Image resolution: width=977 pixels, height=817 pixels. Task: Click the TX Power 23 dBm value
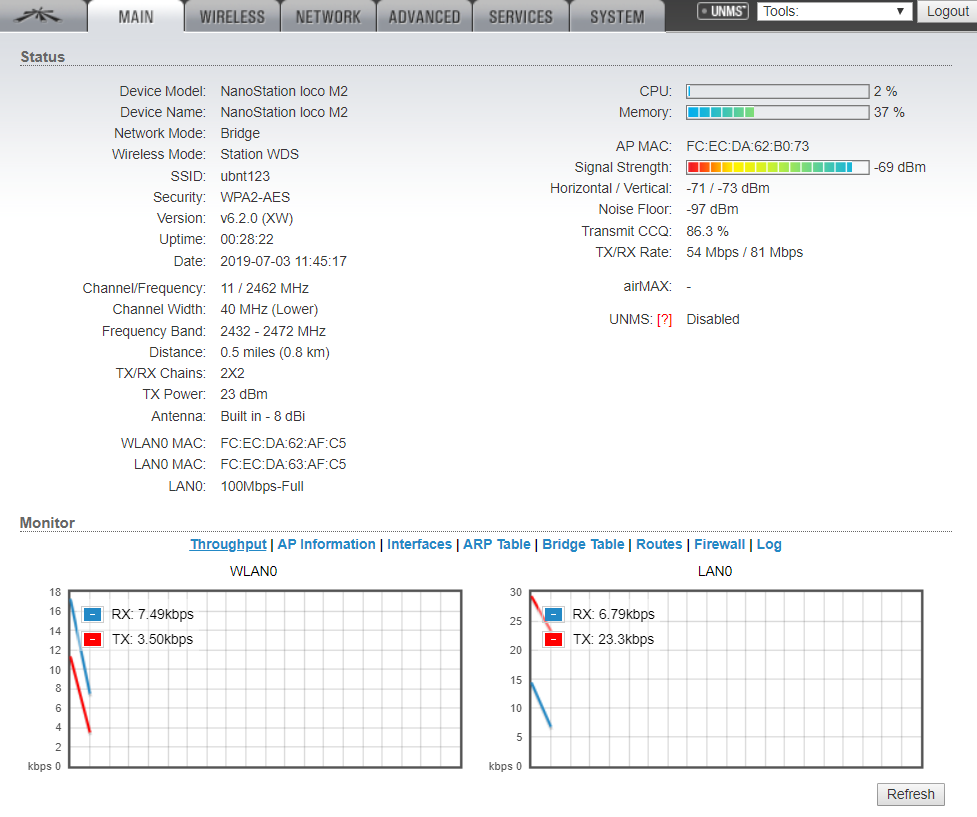244,394
